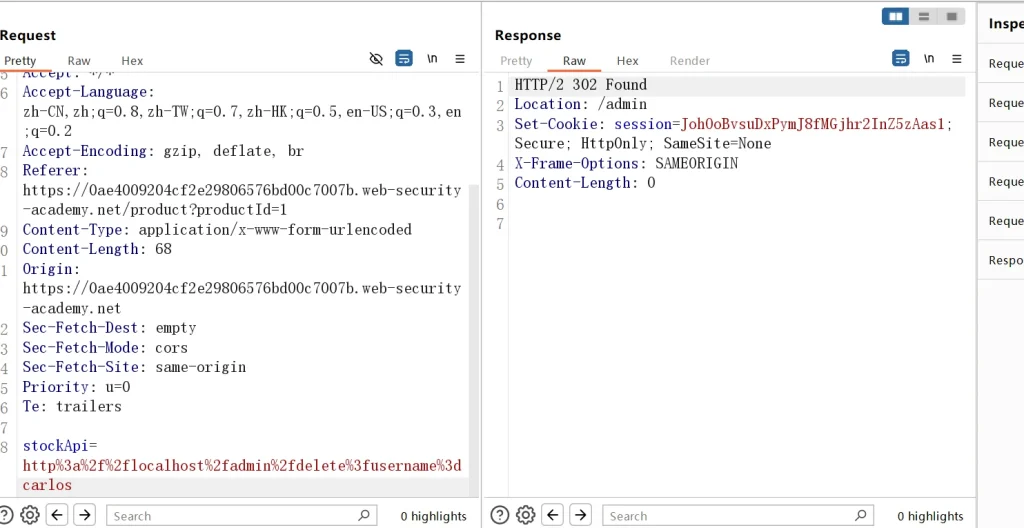Viewport: 1024px width, 528px height.
Task: Hide non-printable characters in Request panel
Action: pyautogui.click(x=376, y=59)
